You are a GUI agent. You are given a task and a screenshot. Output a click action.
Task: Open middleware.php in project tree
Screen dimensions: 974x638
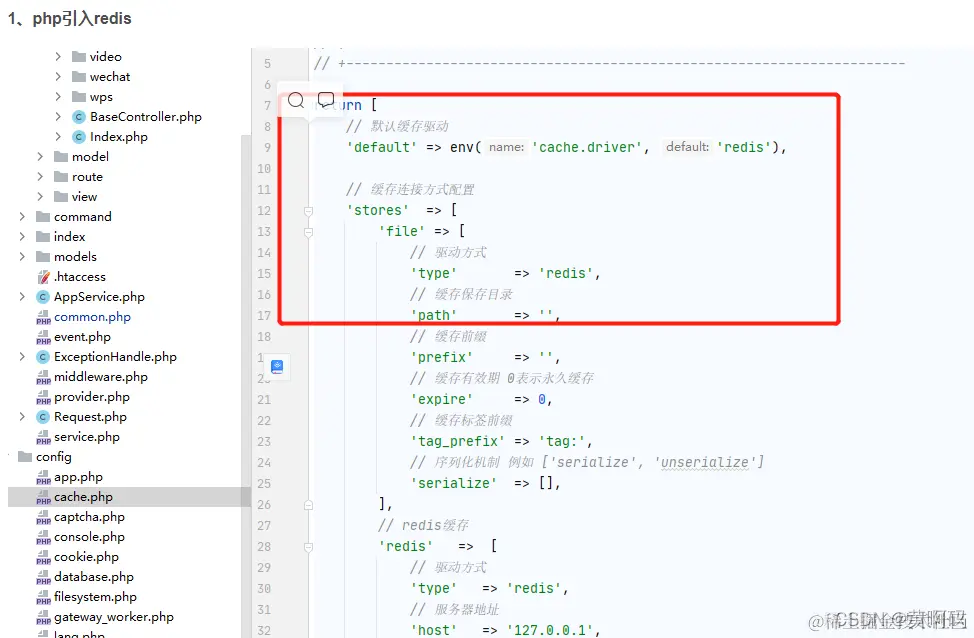pyautogui.click(x=101, y=376)
